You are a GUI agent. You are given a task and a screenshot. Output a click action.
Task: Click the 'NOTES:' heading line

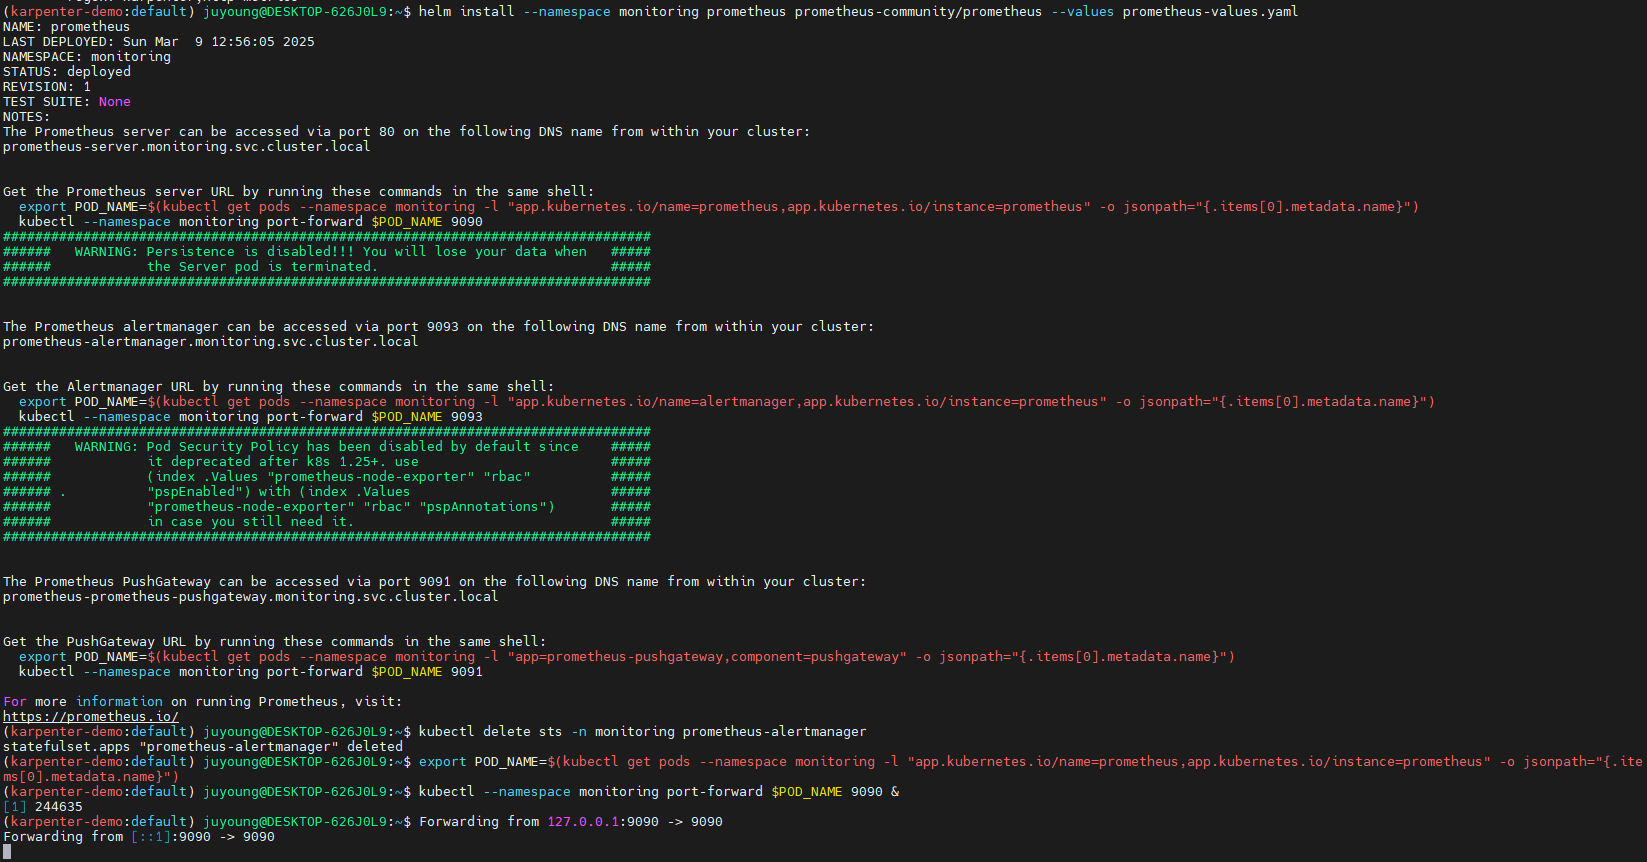point(26,117)
